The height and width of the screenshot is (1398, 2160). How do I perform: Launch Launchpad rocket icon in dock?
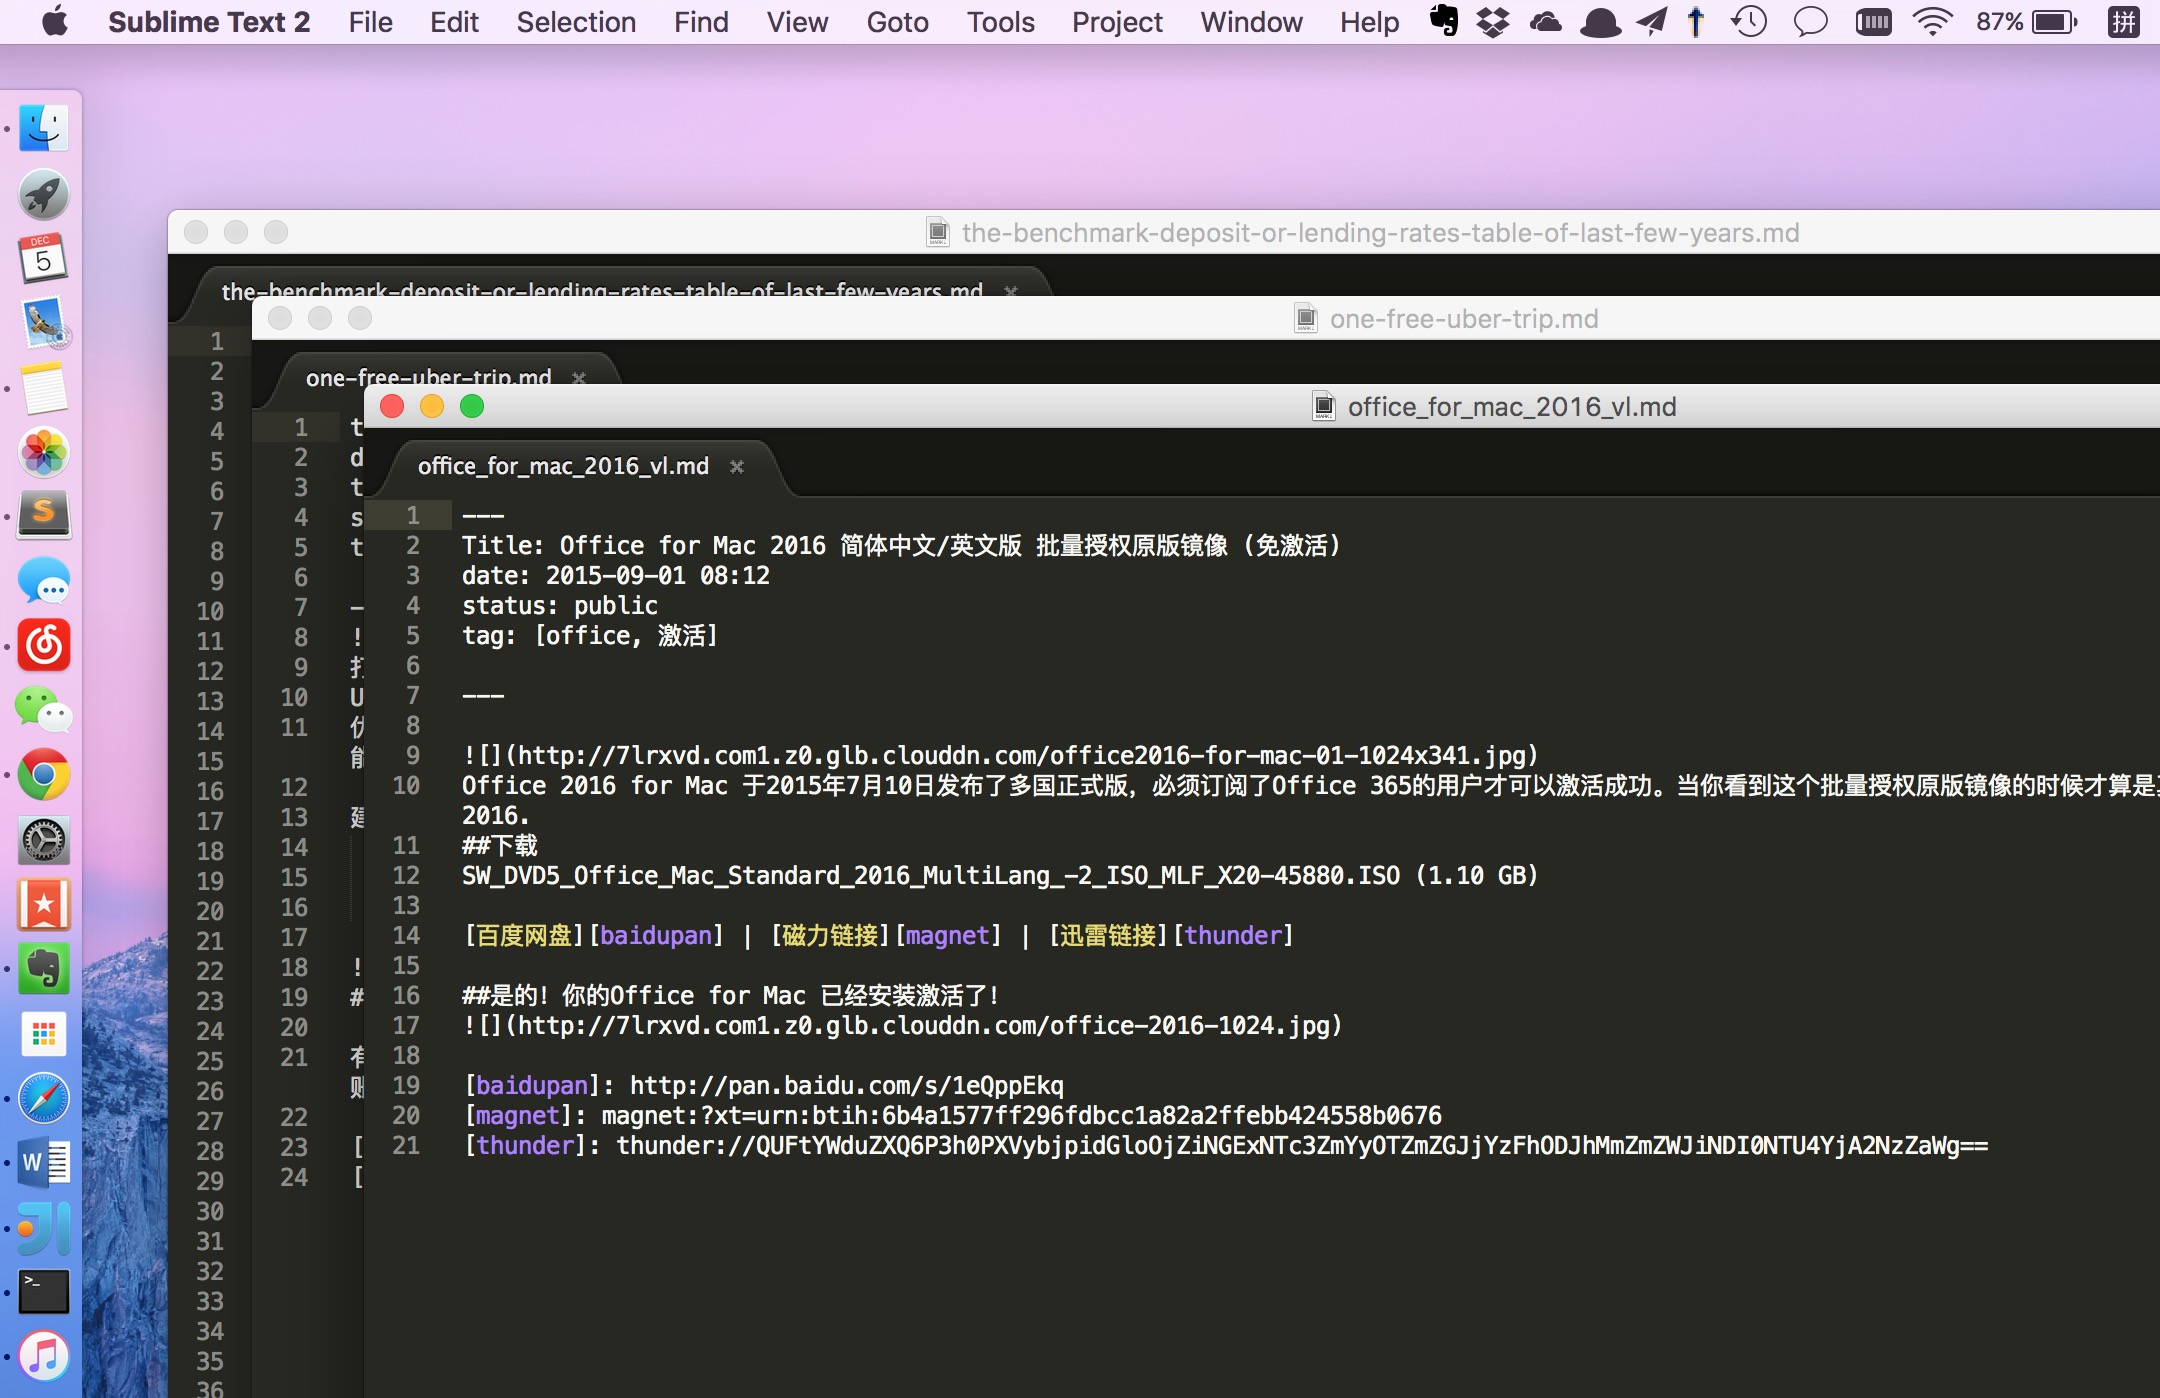click(44, 194)
